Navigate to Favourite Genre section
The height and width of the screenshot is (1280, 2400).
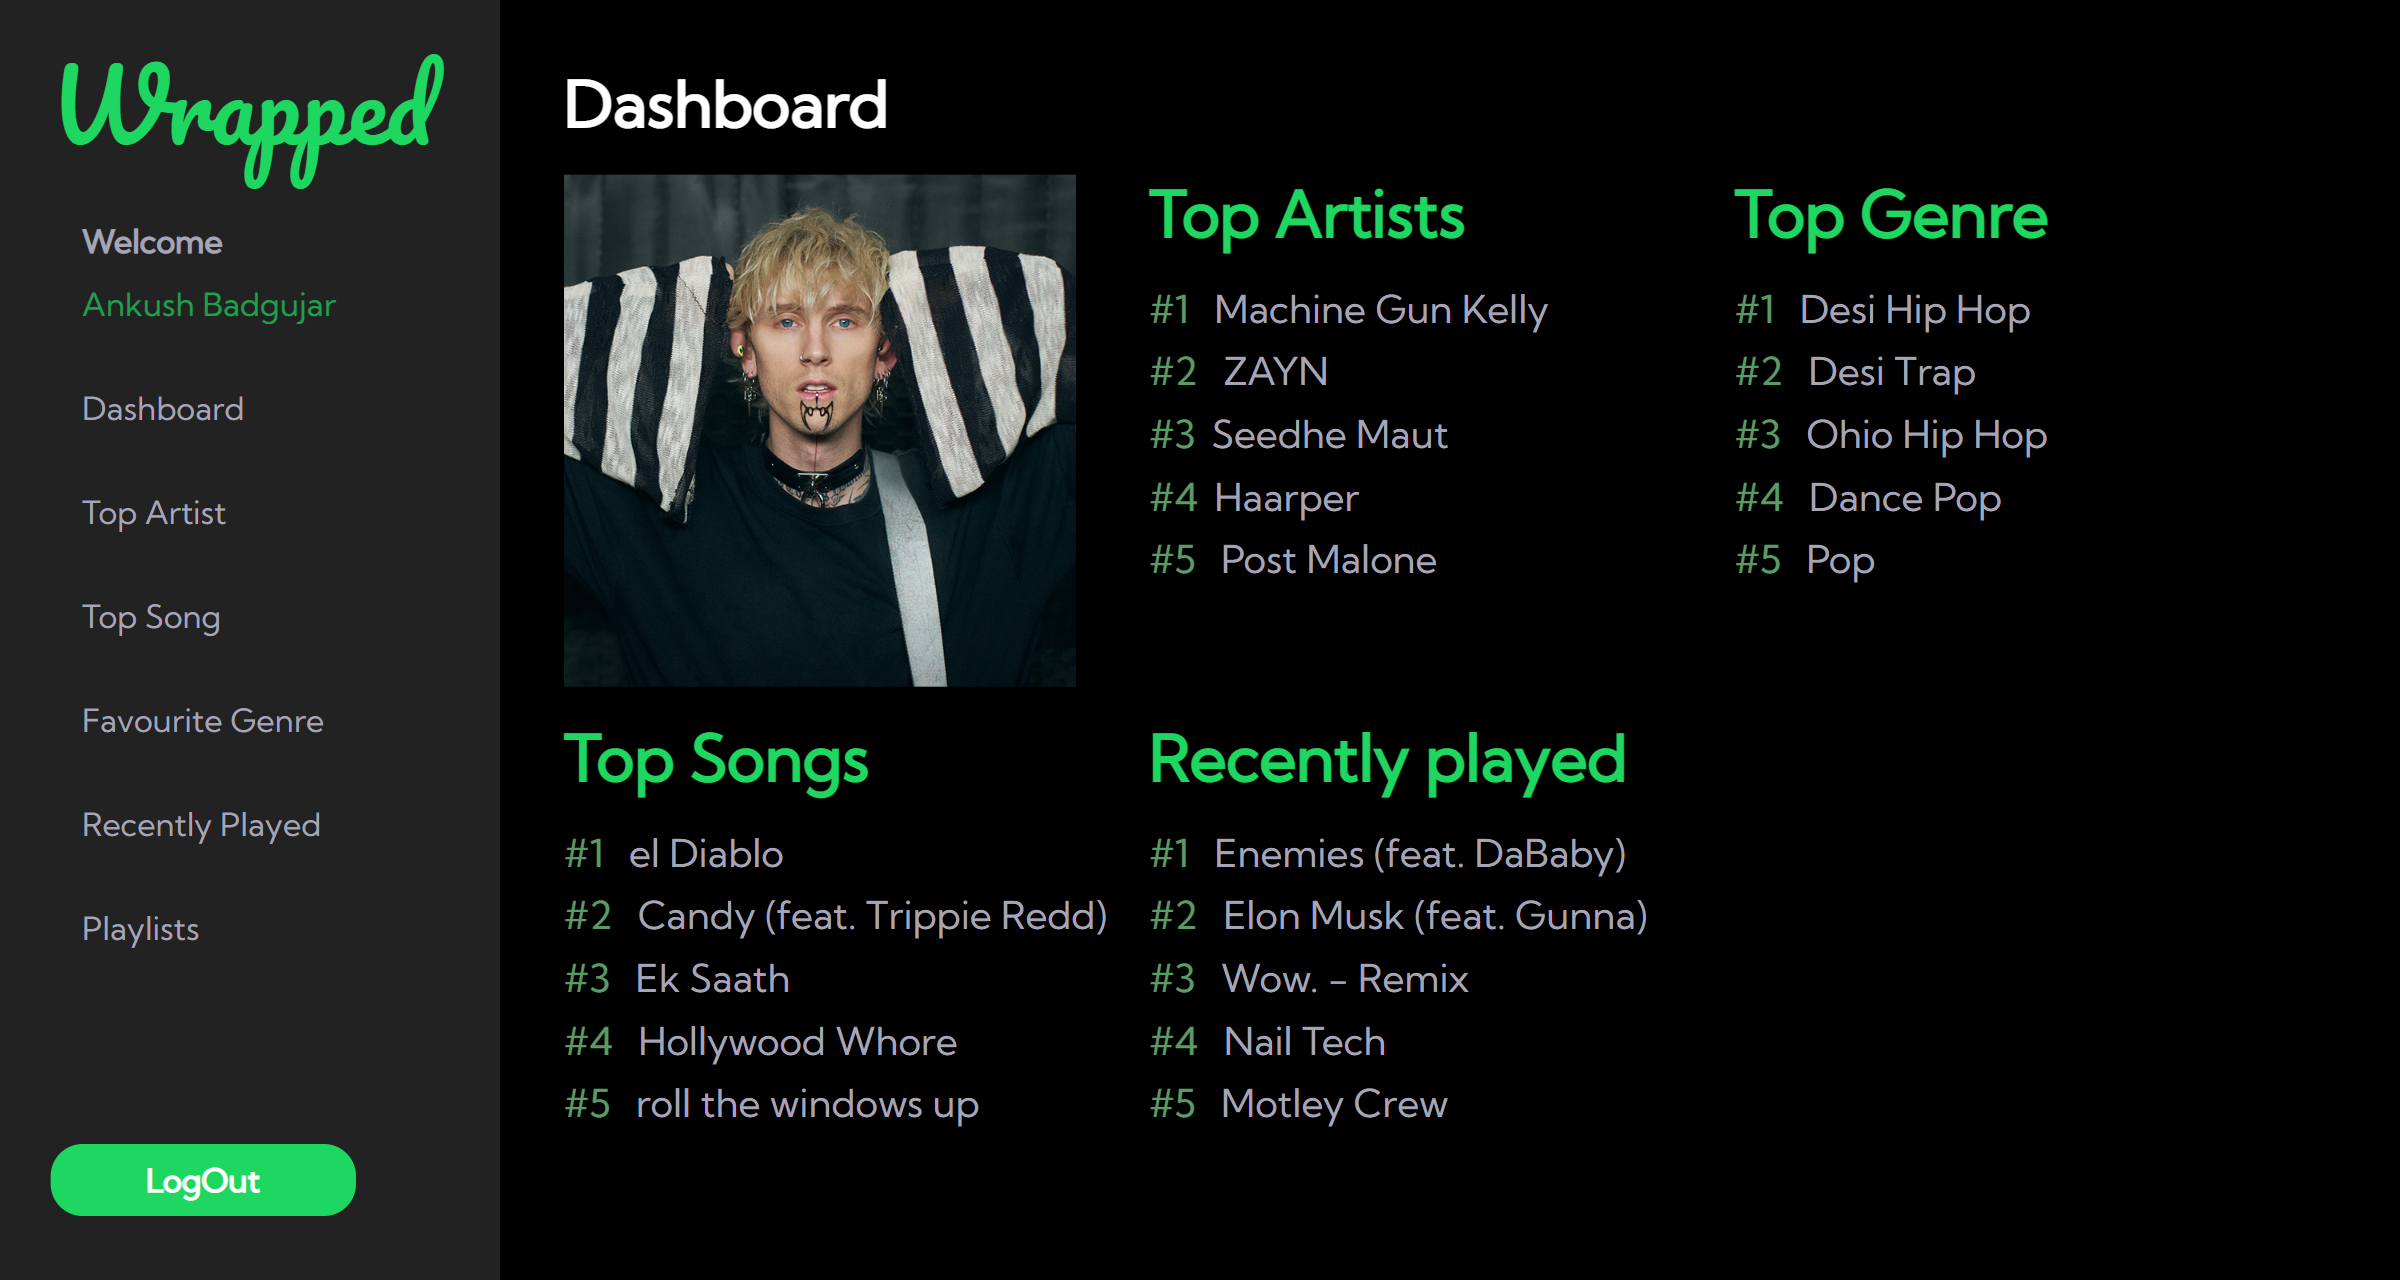pyautogui.click(x=202, y=720)
